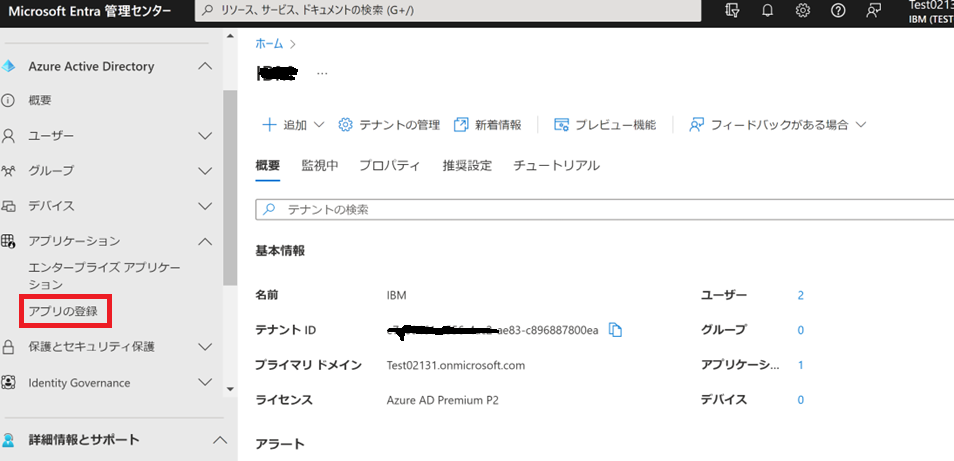Collapse the Azure Active Directory section
Image resolution: width=954 pixels, height=461 pixels.
click(x=206, y=66)
